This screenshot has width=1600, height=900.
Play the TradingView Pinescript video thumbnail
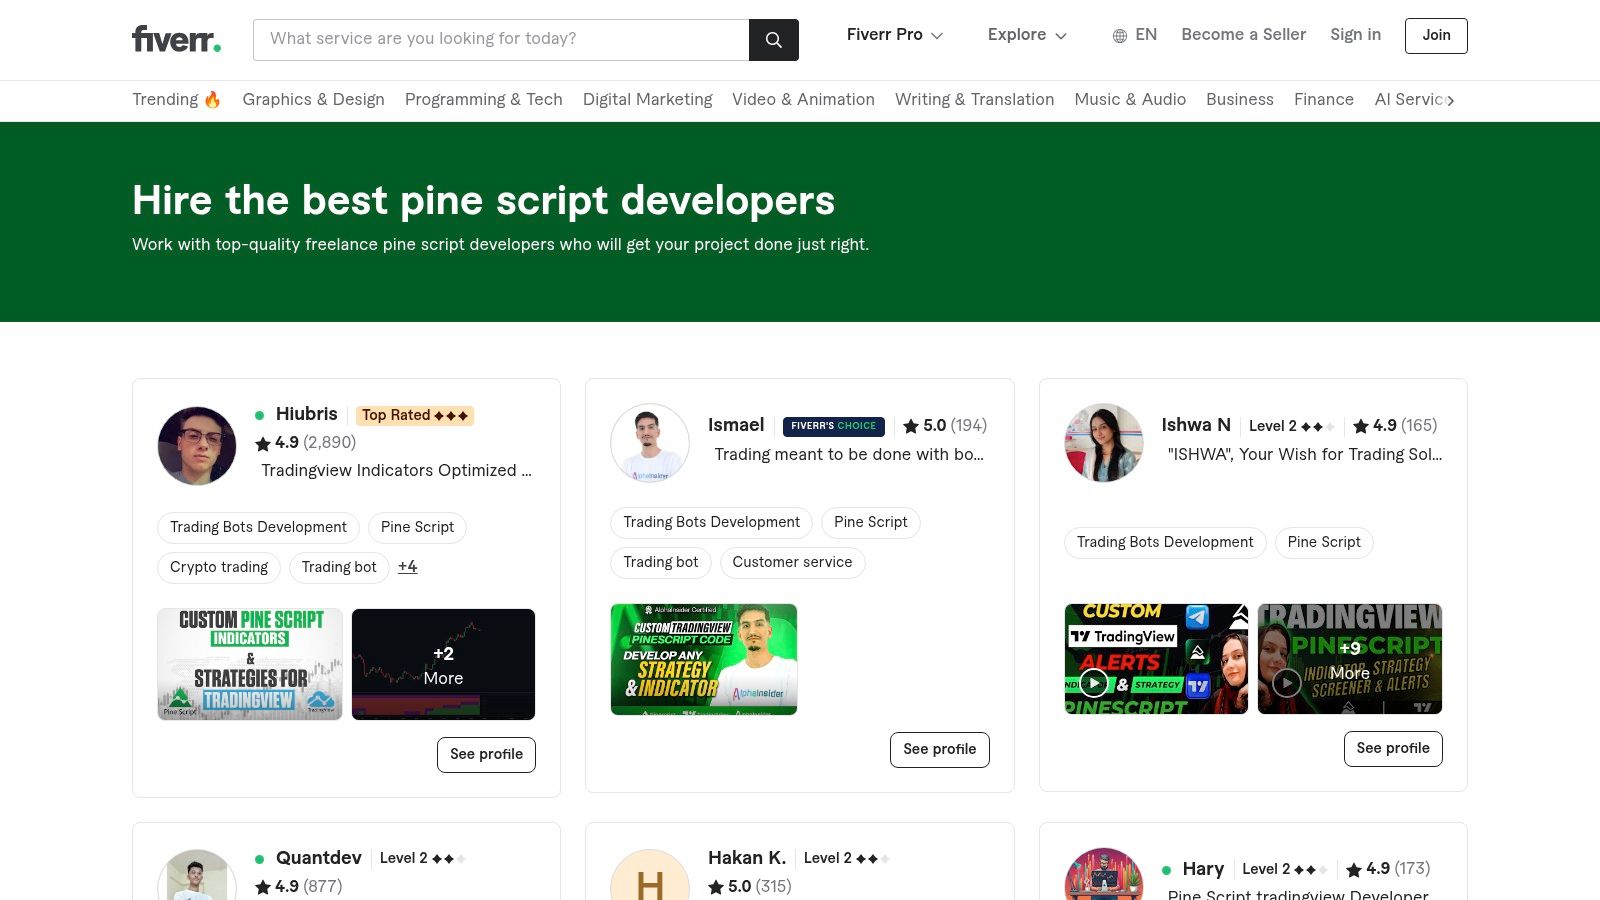(x=1287, y=683)
